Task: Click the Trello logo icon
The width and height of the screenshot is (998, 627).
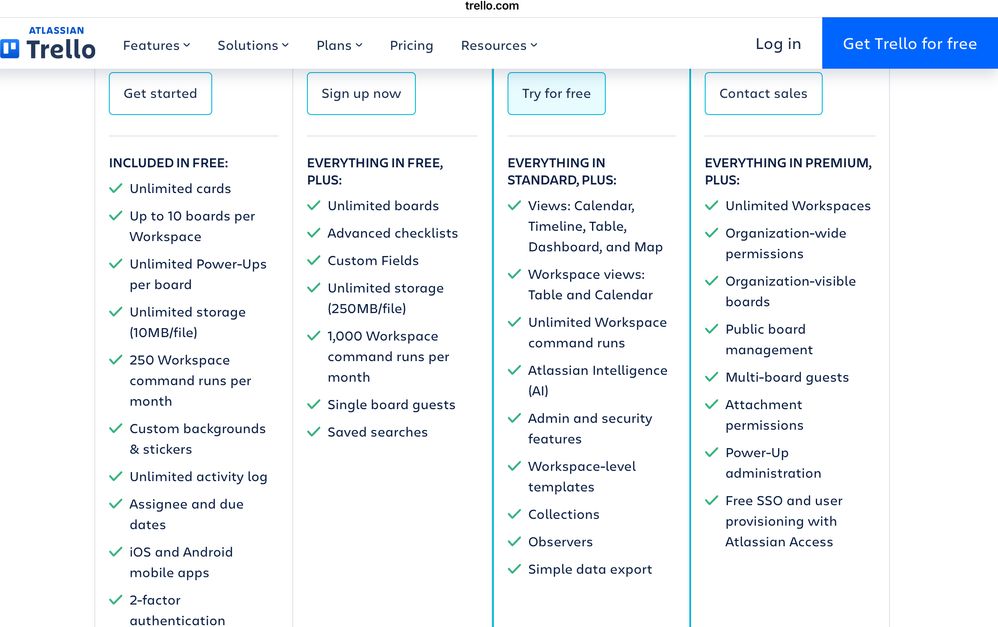Action: [x=10, y=49]
